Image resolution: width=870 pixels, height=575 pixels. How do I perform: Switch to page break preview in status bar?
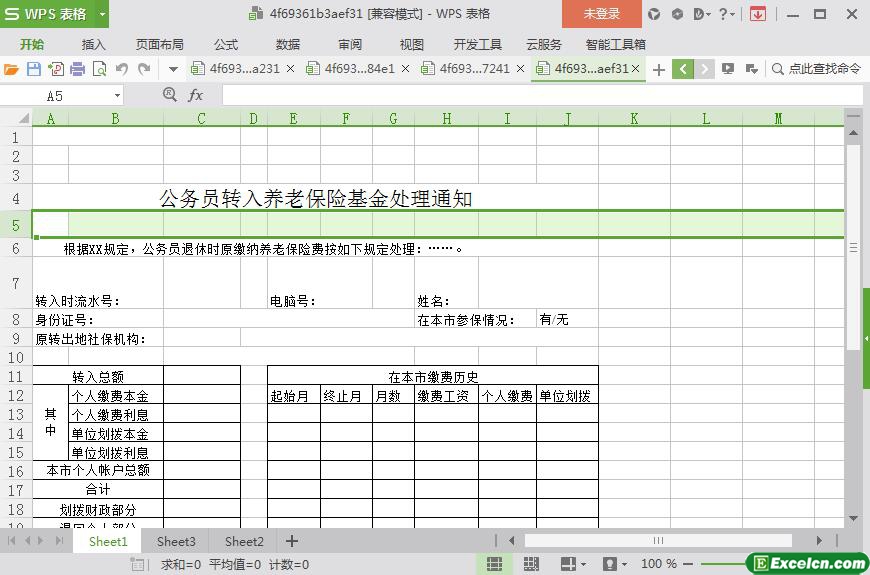[x=531, y=564]
